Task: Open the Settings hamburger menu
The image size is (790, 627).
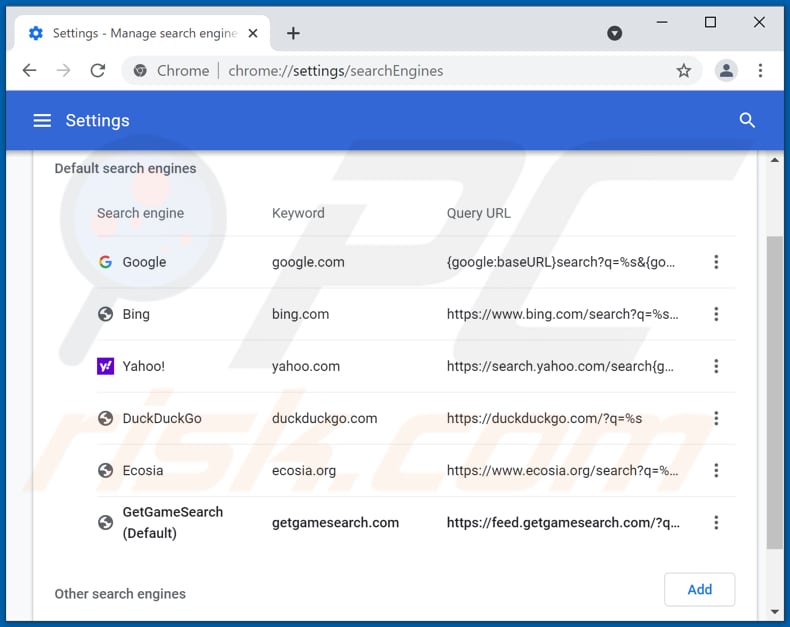Action: pos(42,120)
